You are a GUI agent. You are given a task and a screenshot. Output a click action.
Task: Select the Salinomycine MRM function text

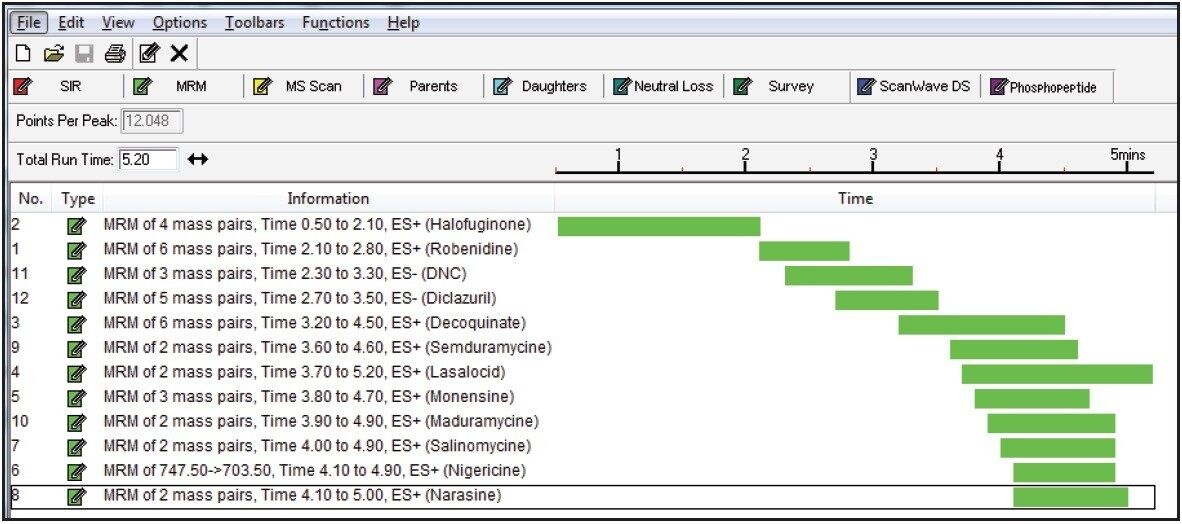point(317,446)
